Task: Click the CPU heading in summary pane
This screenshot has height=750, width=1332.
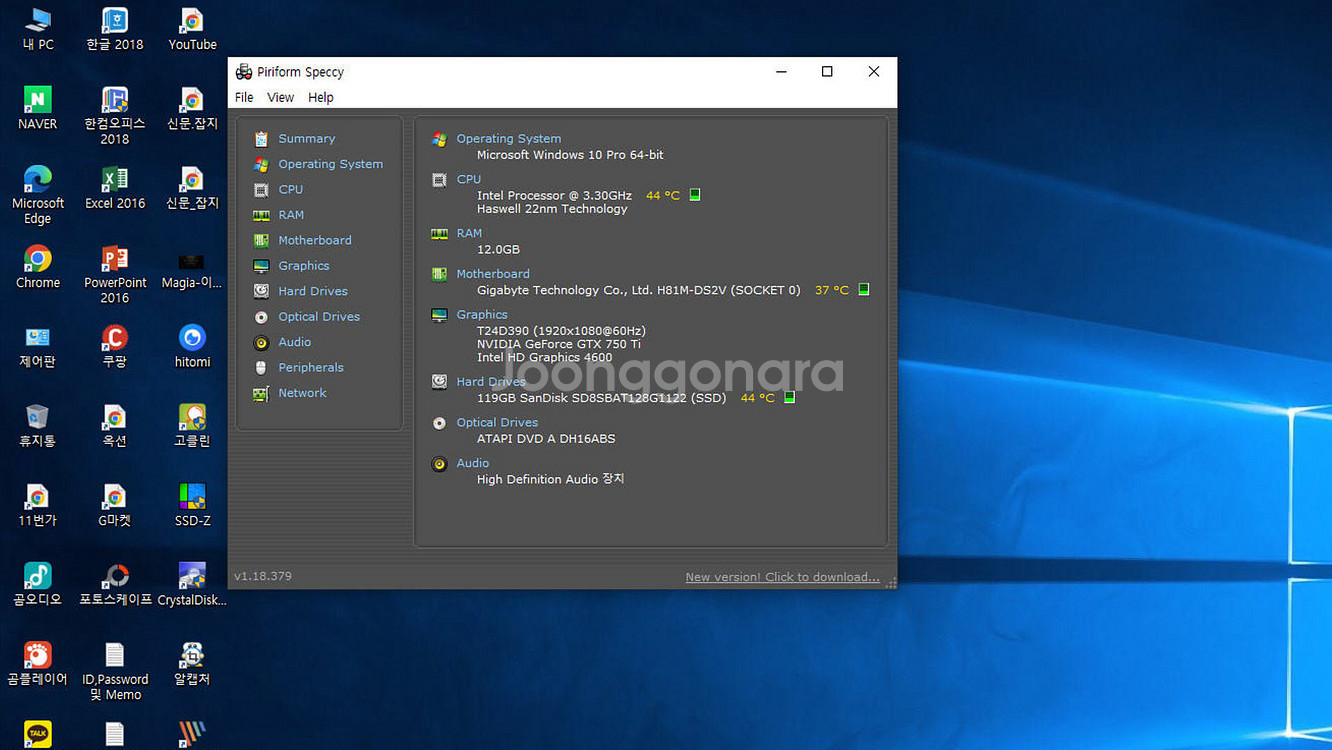Action: click(x=468, y=179)
